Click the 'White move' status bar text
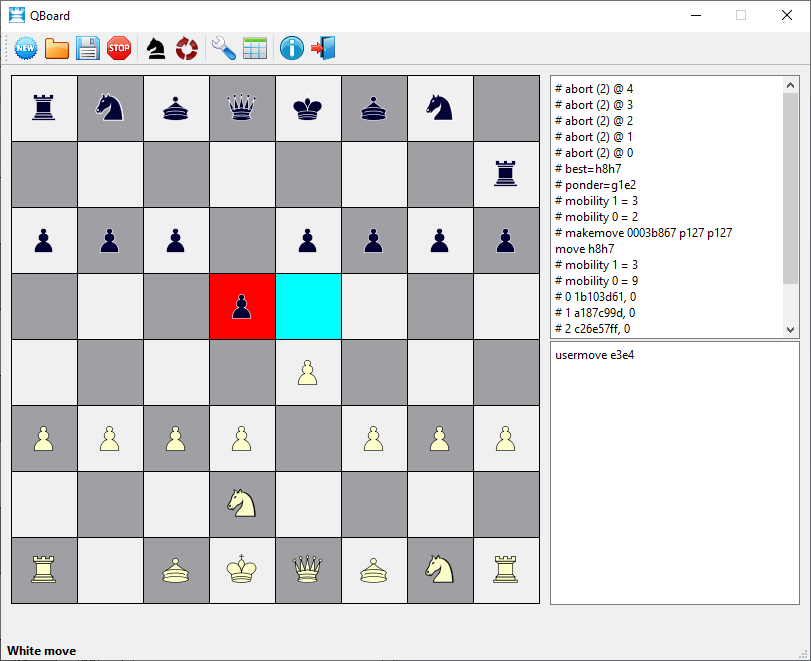This screenshot has width=811, height=661. [x=41, y=651]
